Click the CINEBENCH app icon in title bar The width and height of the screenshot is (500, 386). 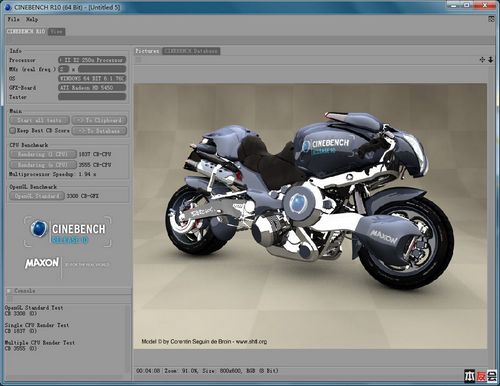coord(8,7)
